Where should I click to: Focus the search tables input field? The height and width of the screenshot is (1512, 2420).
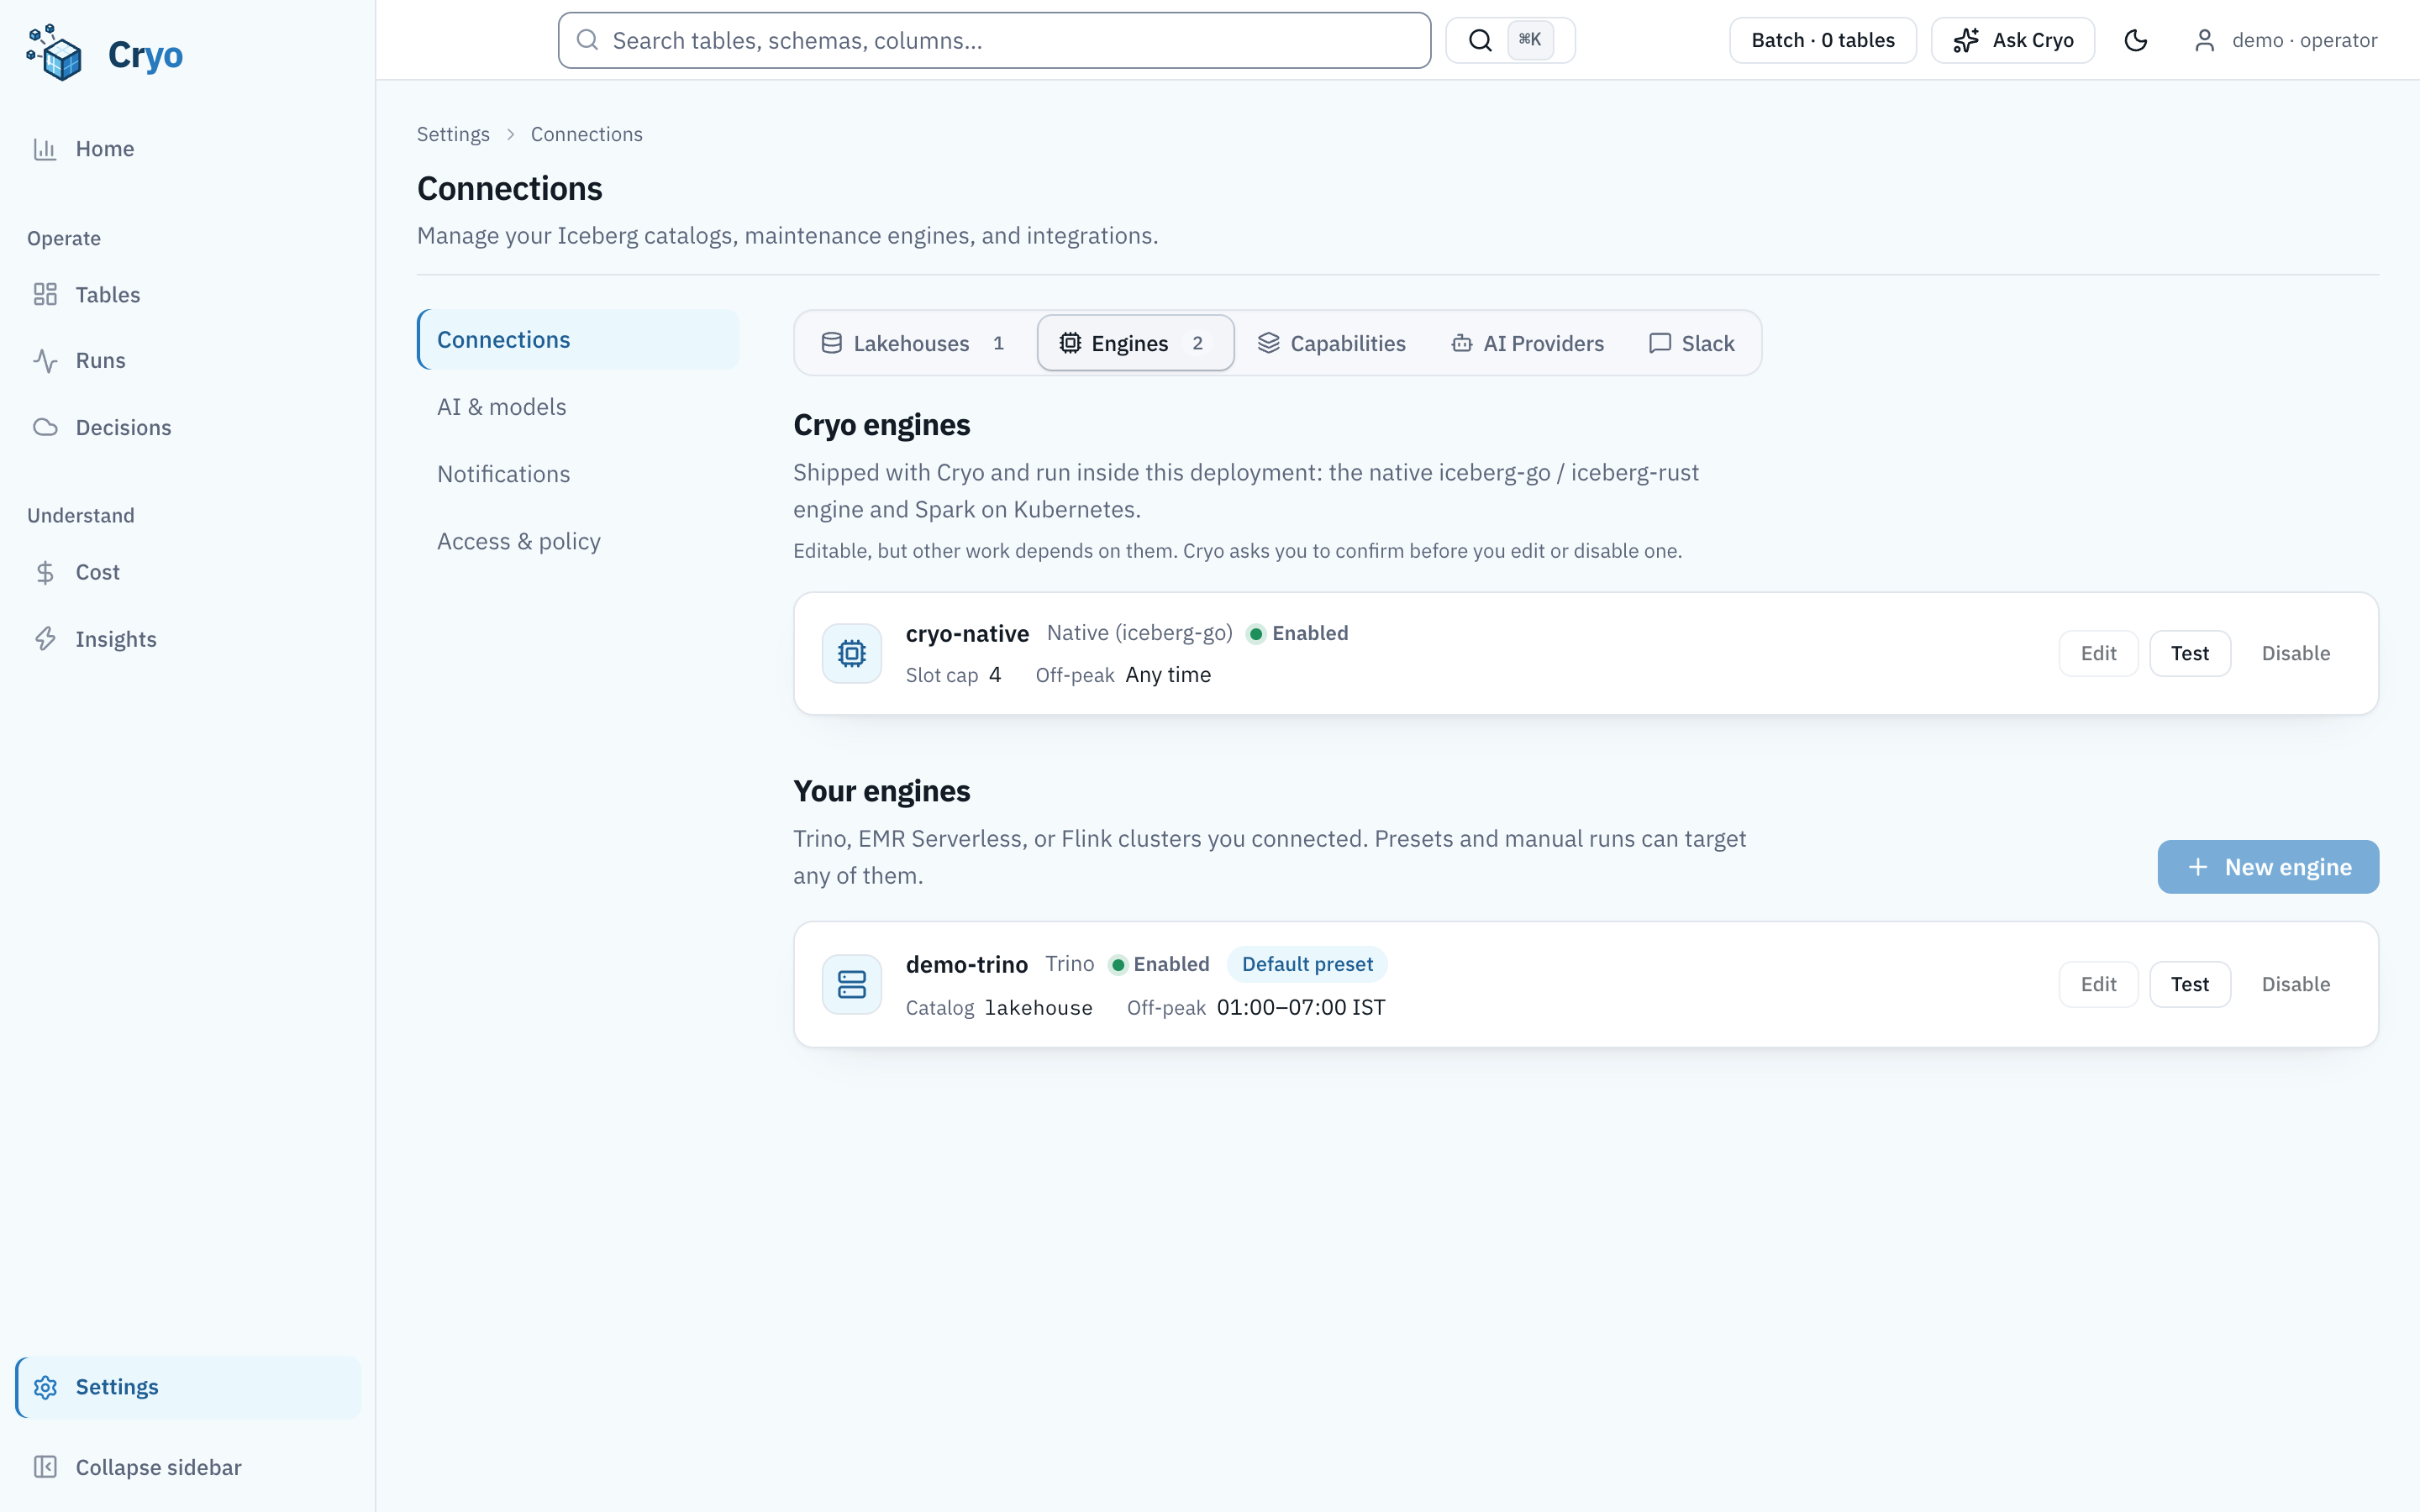[x=994, y=40]
